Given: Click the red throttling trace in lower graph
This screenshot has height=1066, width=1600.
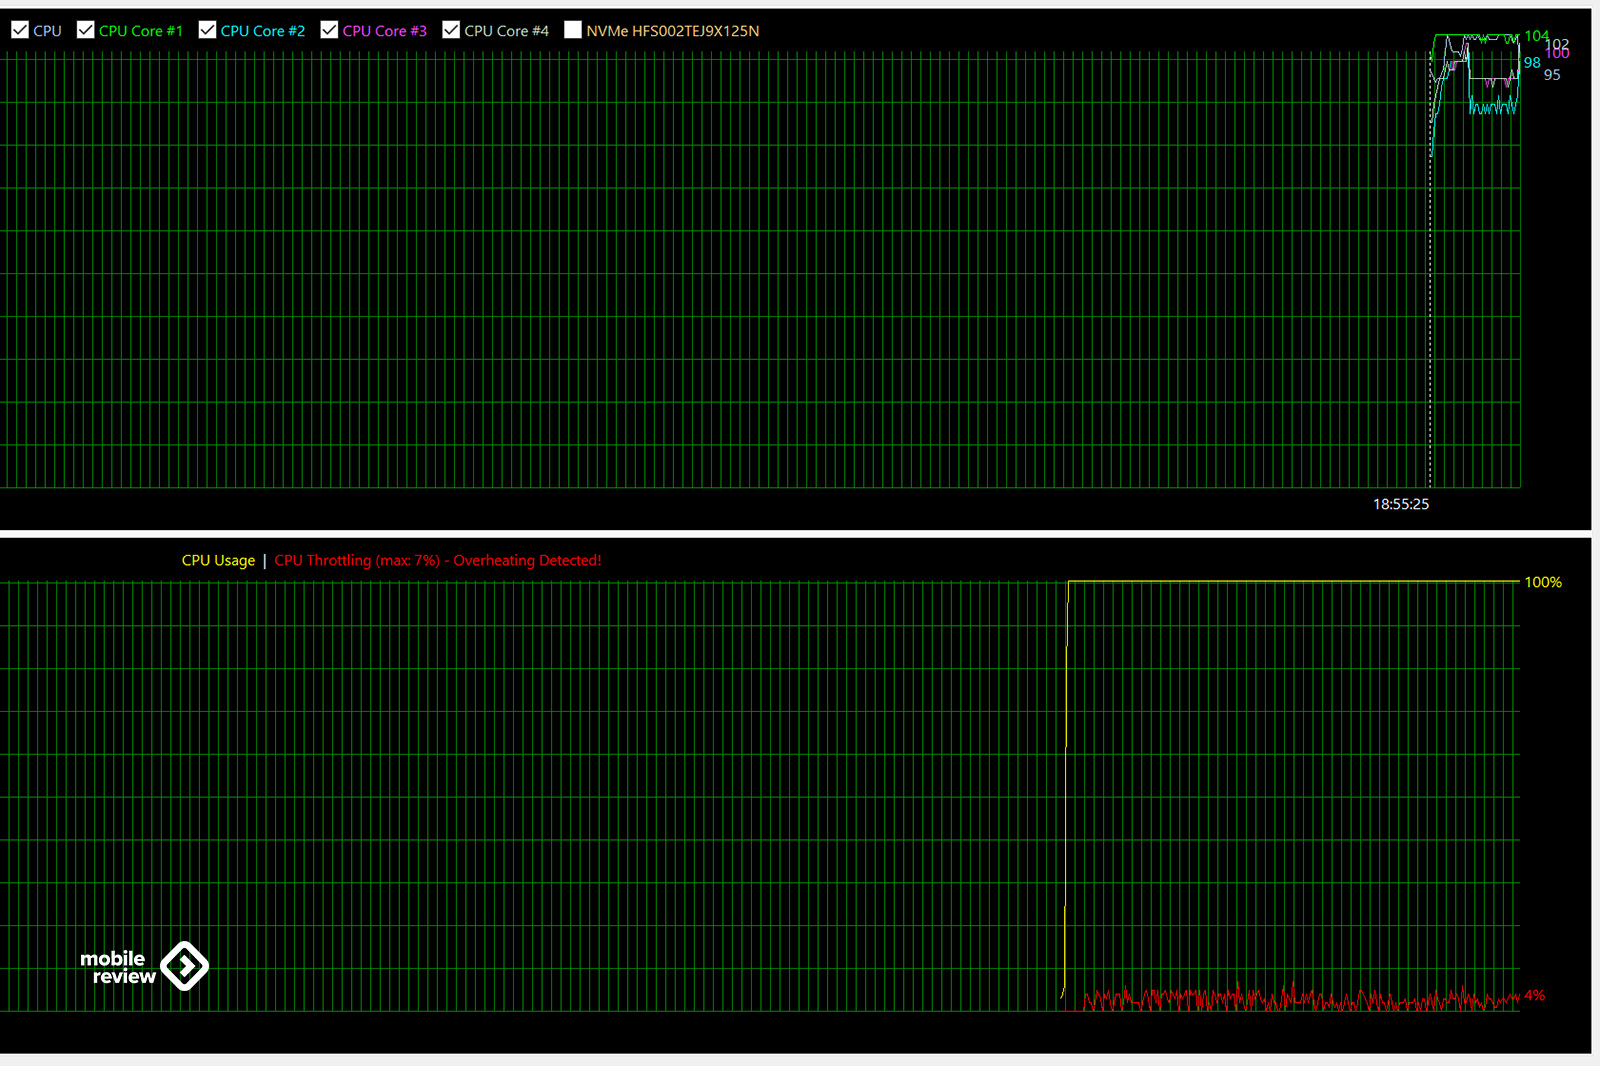Looking at the screenshot, I should (1300, 999).
